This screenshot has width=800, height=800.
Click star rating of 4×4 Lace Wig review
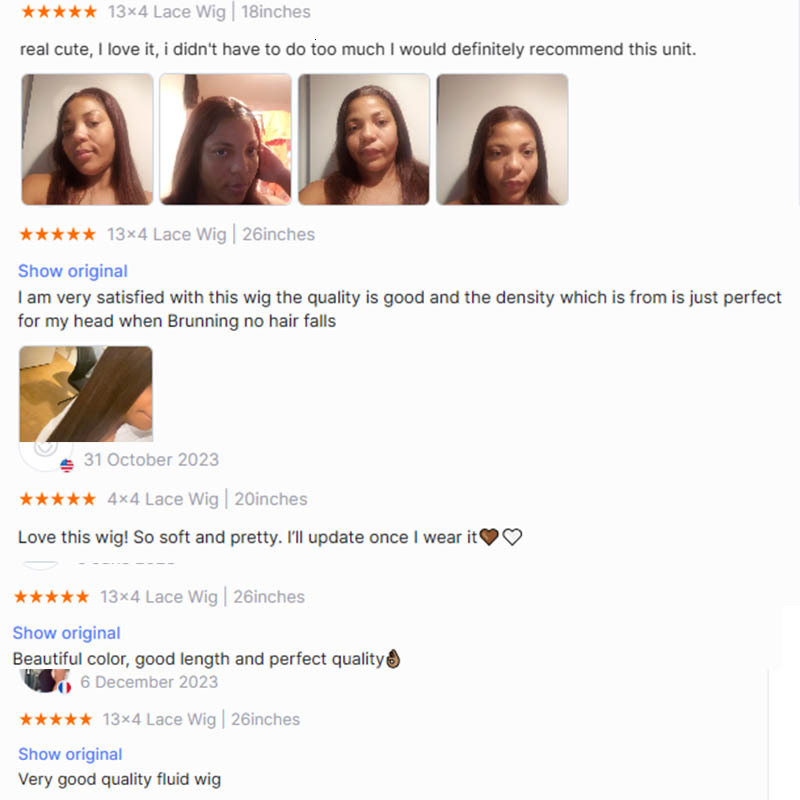57,498
